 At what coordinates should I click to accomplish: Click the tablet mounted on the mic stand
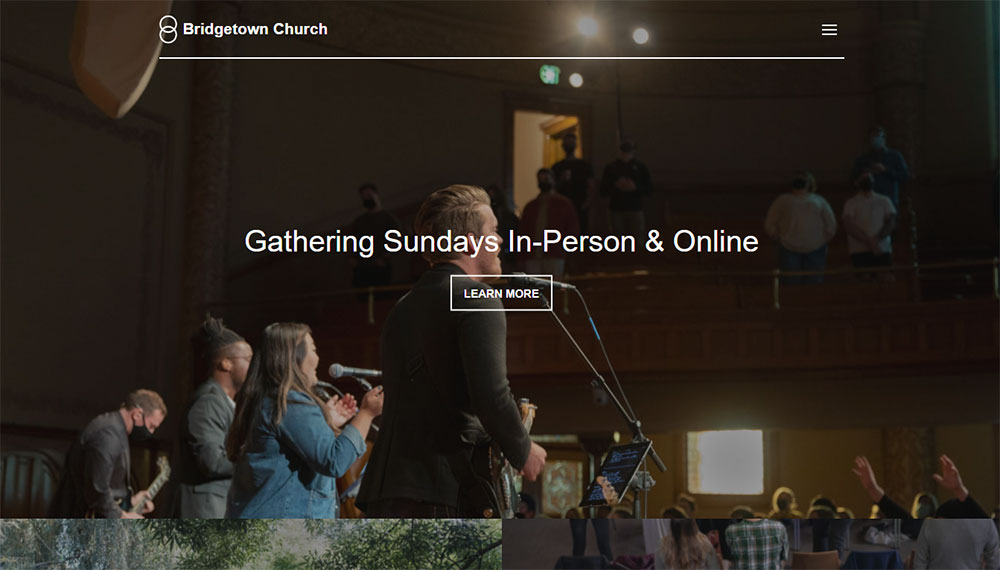click(x=615, y=473)
